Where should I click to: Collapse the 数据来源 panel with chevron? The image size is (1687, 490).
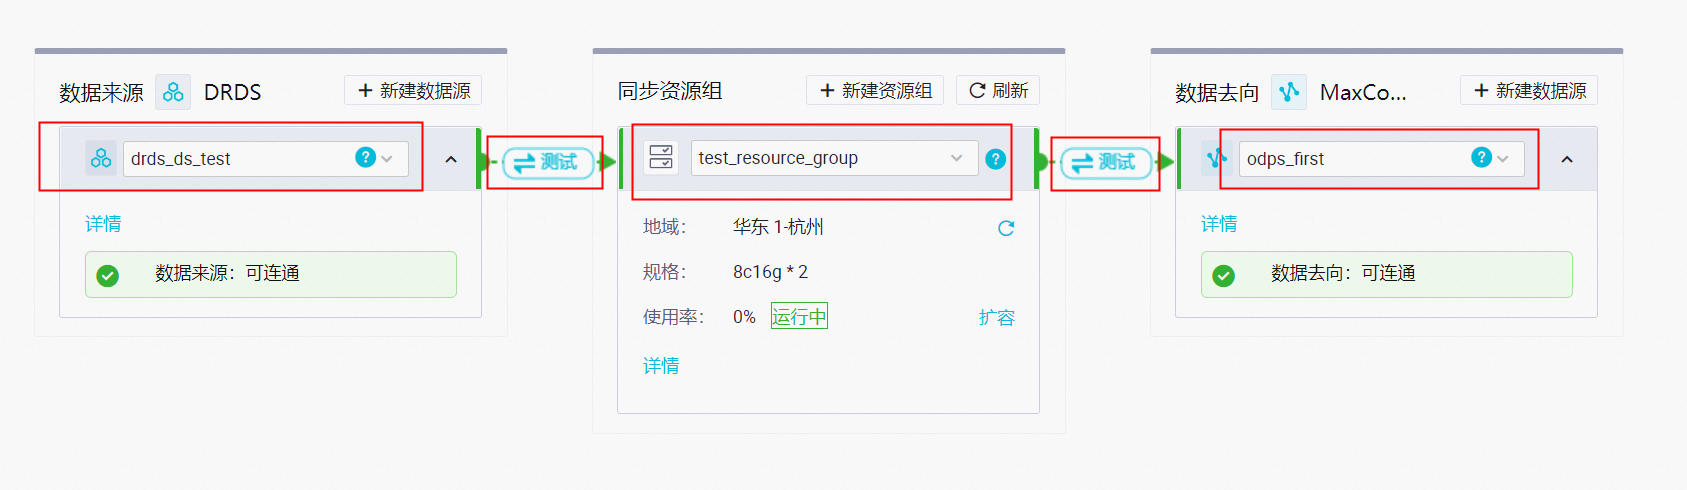tap(451, 159)
